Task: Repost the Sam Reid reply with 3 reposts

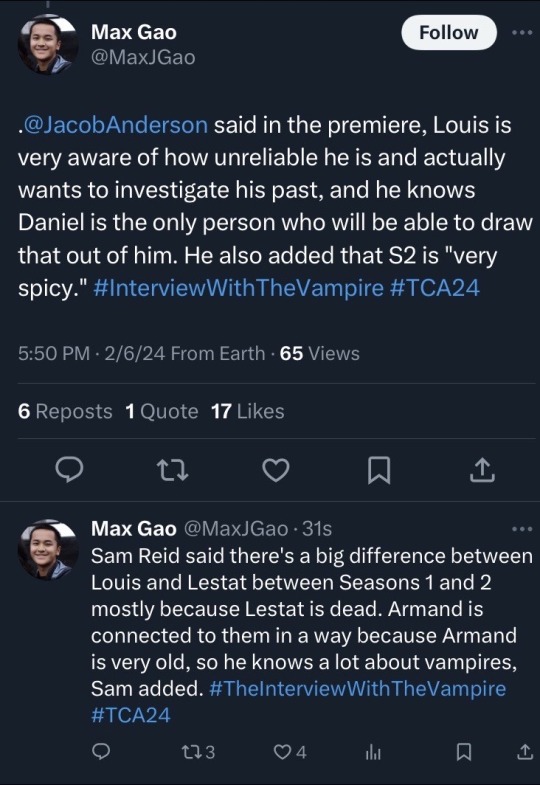Action: pos(198,751)
